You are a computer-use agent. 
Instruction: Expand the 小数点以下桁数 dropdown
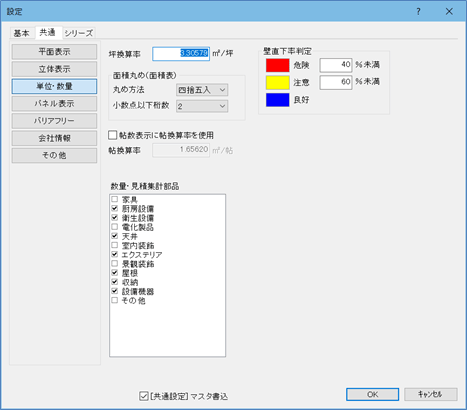point(202,106)
